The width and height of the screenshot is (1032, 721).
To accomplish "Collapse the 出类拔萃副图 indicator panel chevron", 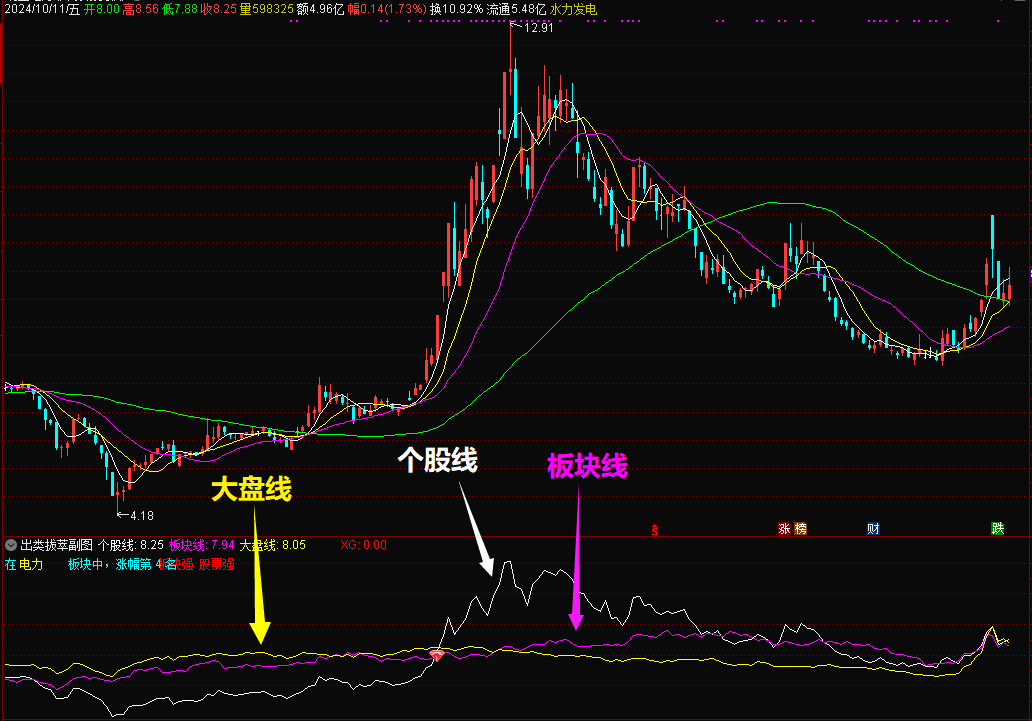I will click(11, 545).
